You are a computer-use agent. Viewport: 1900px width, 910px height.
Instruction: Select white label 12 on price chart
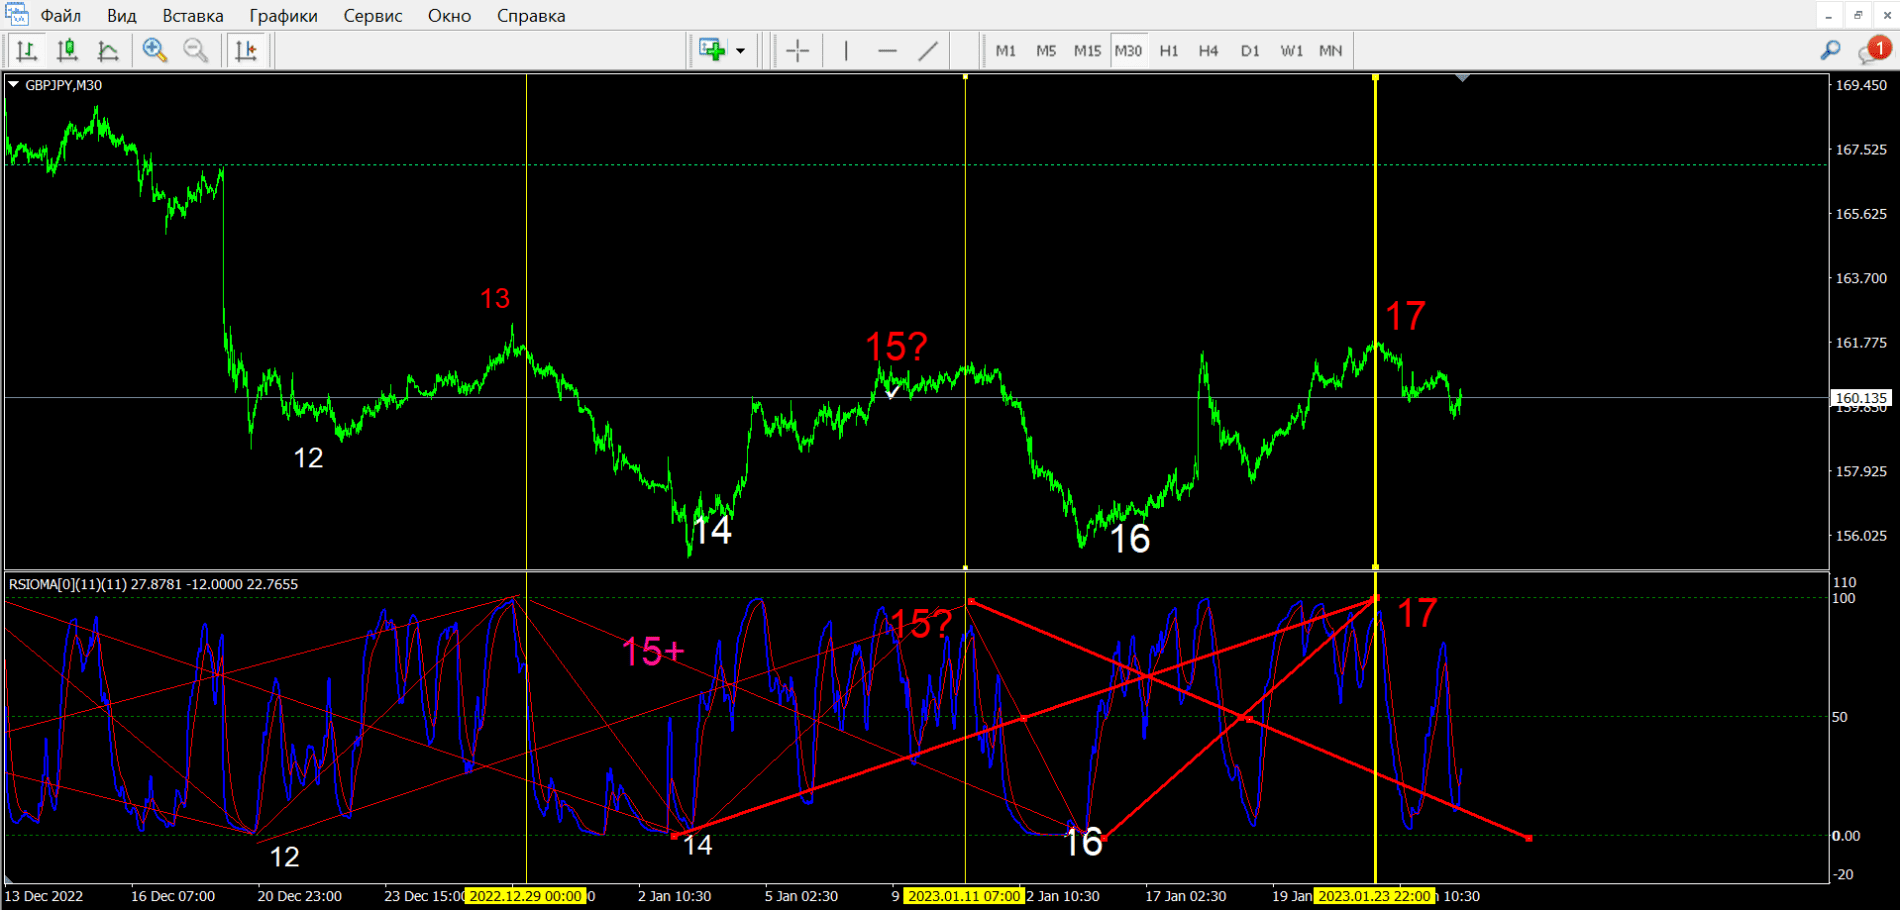click(x=308, y=458)
